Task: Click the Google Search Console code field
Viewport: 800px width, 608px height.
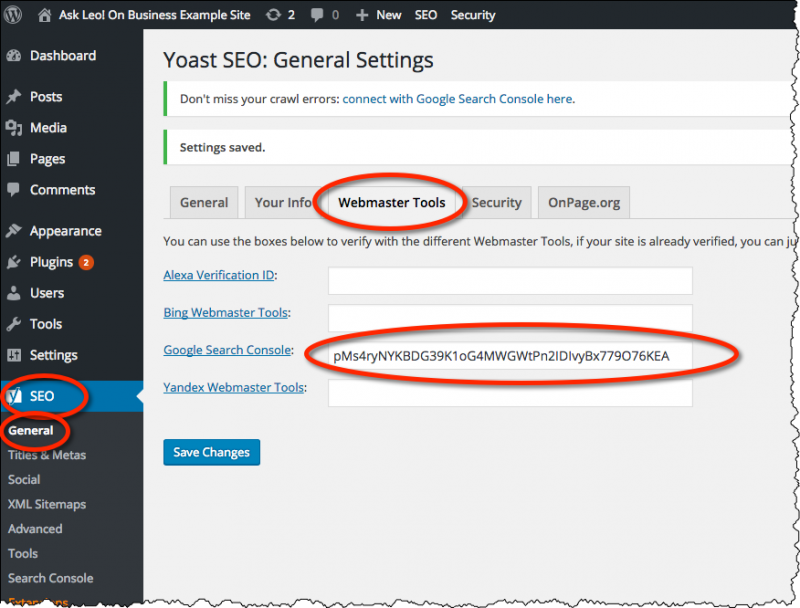Action: pos(510,356)
